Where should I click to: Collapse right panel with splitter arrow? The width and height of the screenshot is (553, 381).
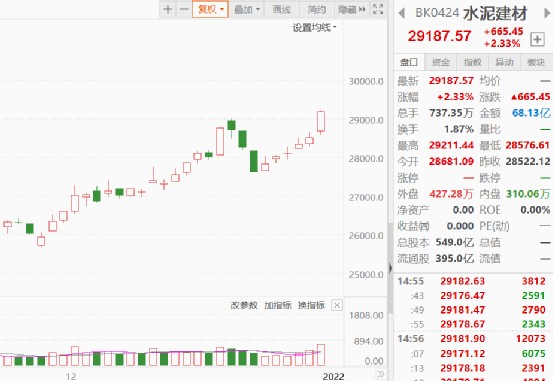coord(390,268)
